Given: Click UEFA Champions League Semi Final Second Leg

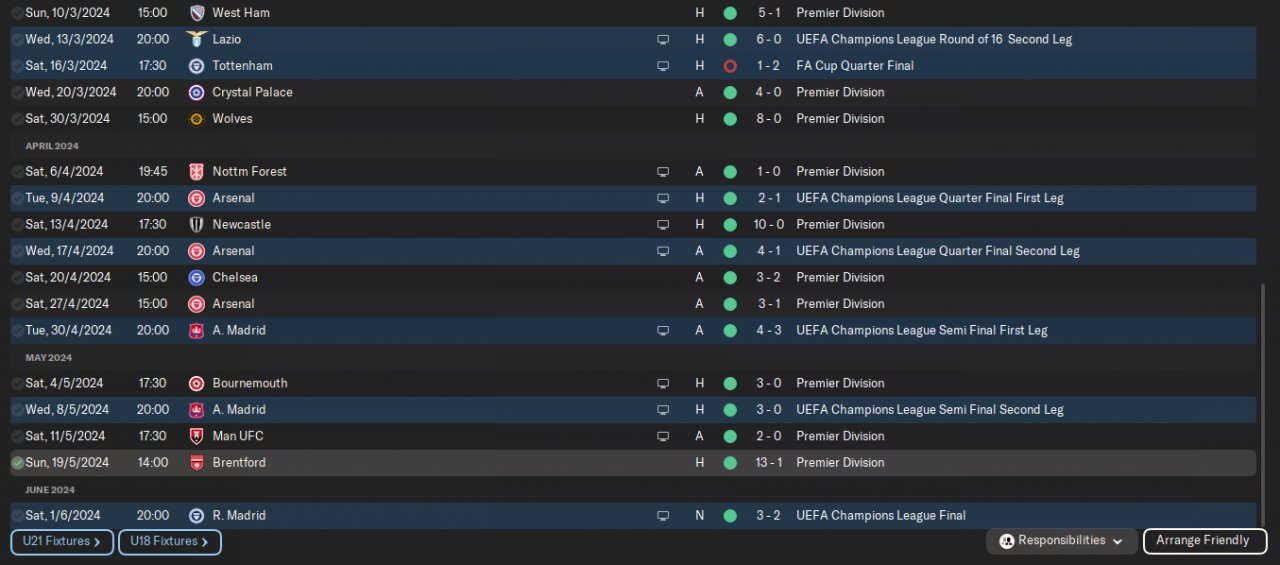Looking at the screenshot, I should point(930,410).
